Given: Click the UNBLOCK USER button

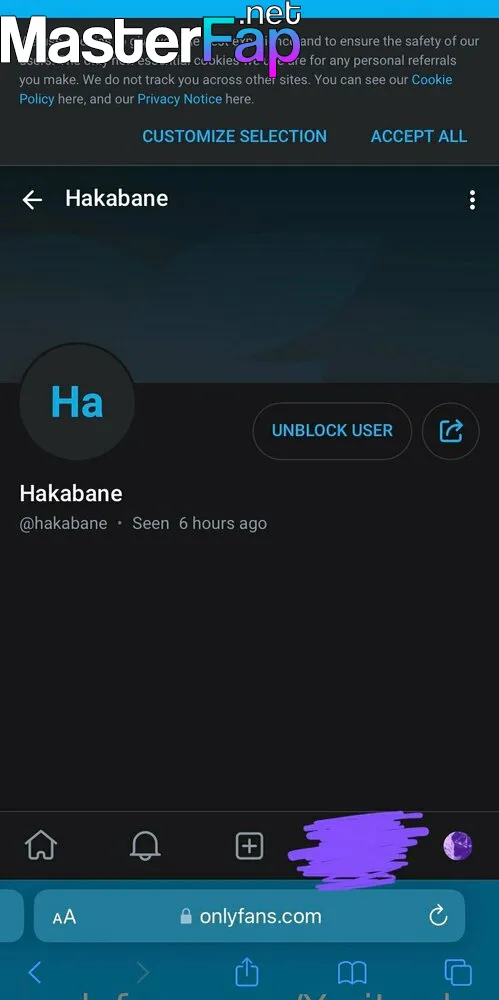Looking at the screenshot, I should [332, 431].
